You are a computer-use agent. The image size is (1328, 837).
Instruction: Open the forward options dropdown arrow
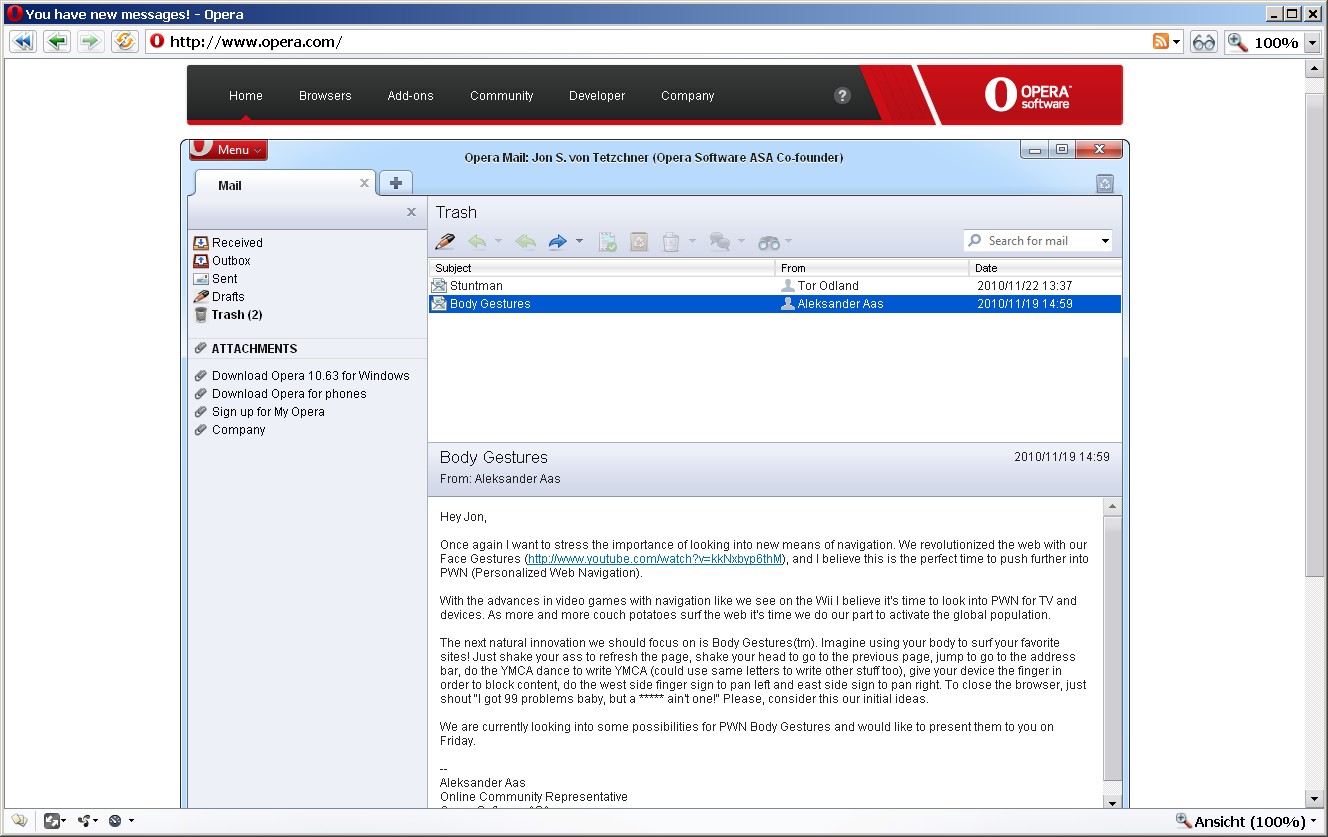coord(579,241)
